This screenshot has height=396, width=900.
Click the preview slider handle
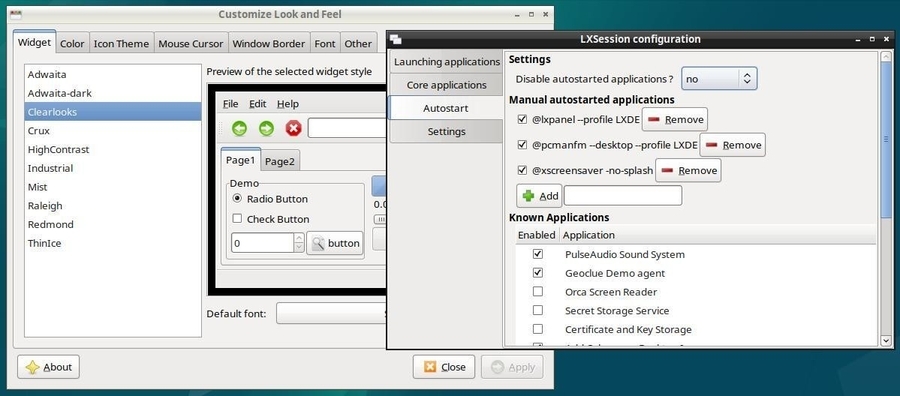pyautogui.click(x=380, y=219)
